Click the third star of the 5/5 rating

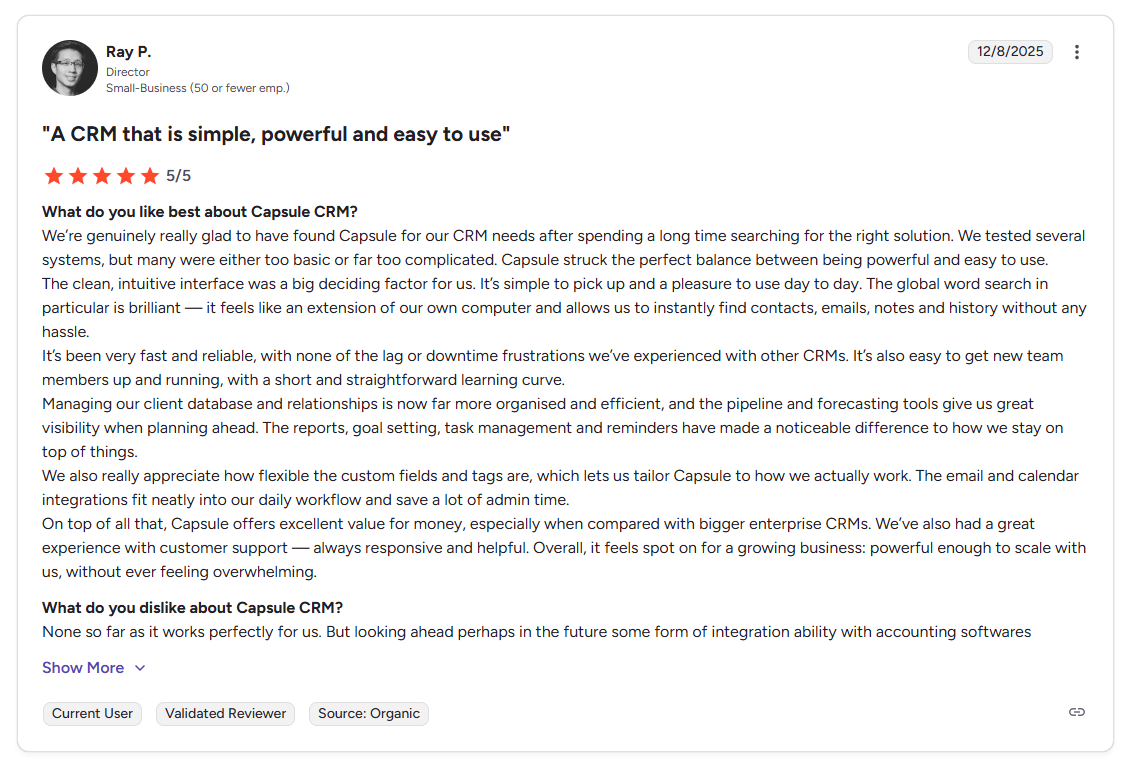tap(102, 175)
